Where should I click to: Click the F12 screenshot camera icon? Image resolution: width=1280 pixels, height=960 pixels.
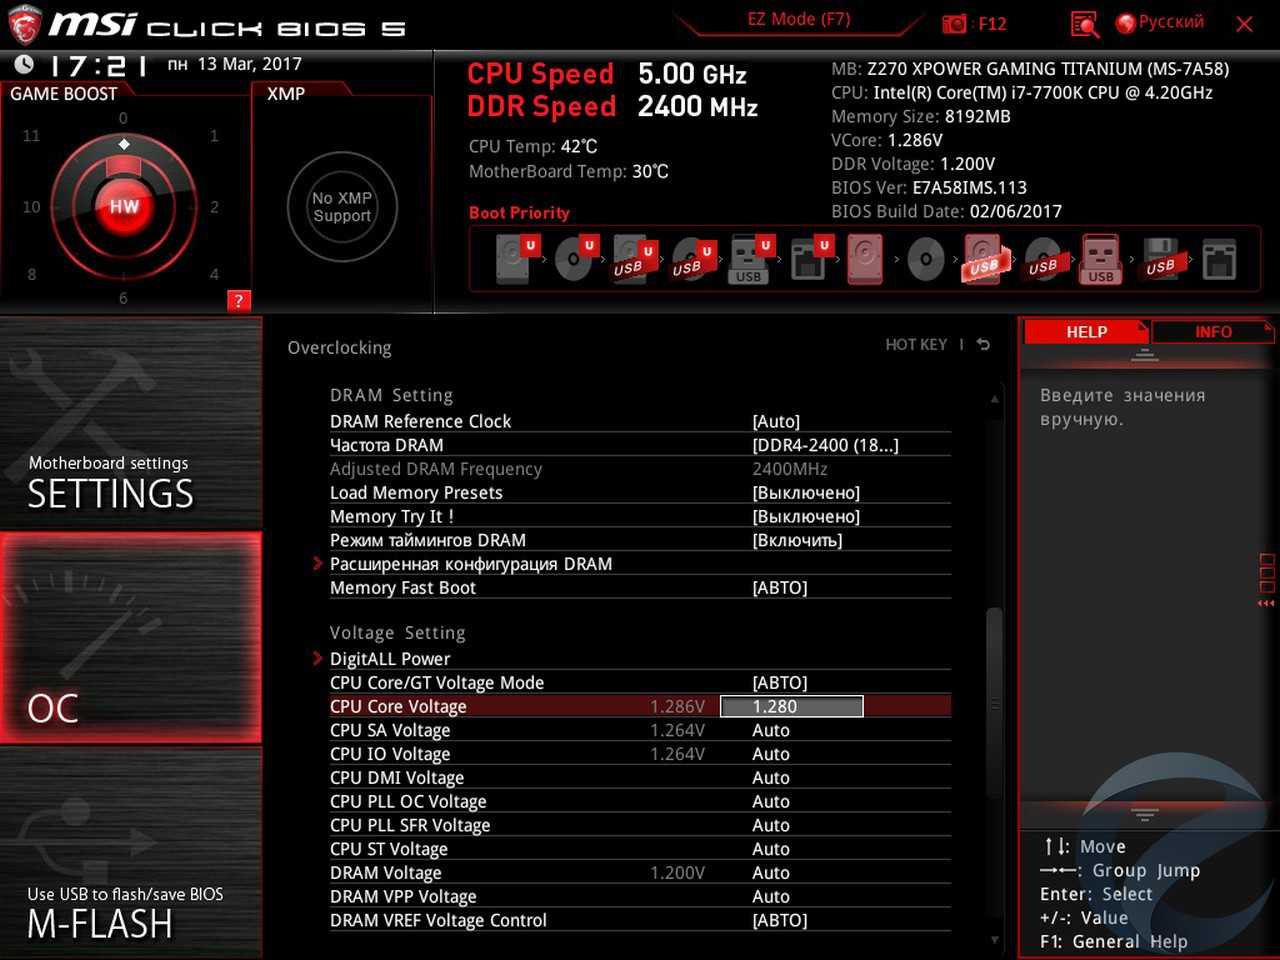point(954,23)
